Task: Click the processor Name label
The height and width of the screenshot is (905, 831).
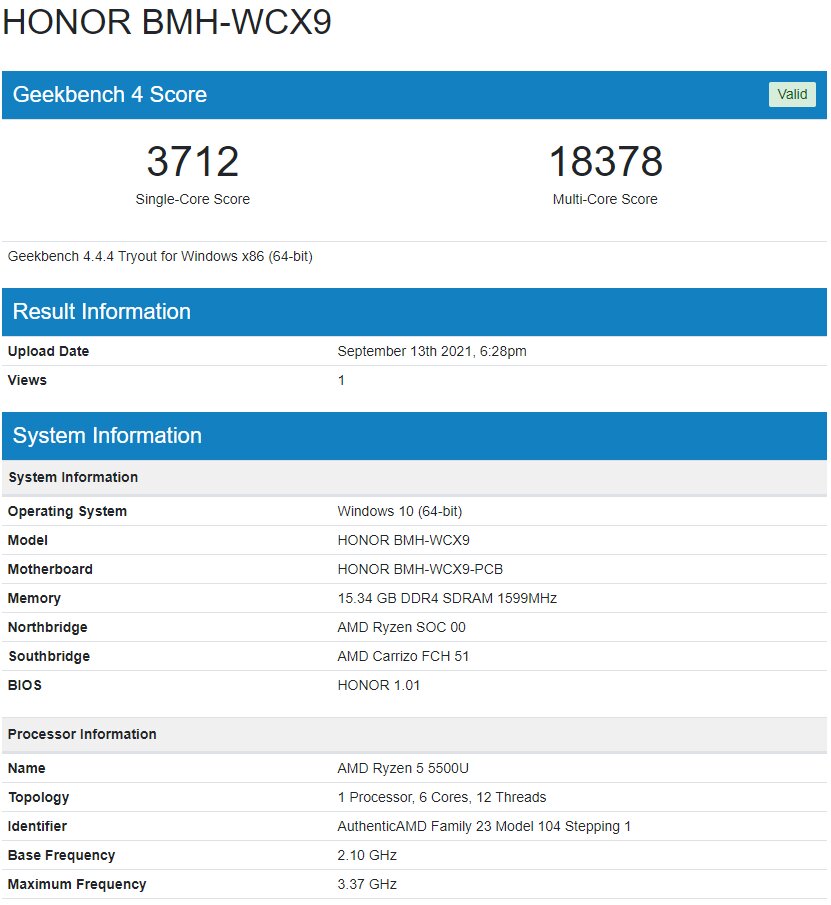Action: pos(27,768)
